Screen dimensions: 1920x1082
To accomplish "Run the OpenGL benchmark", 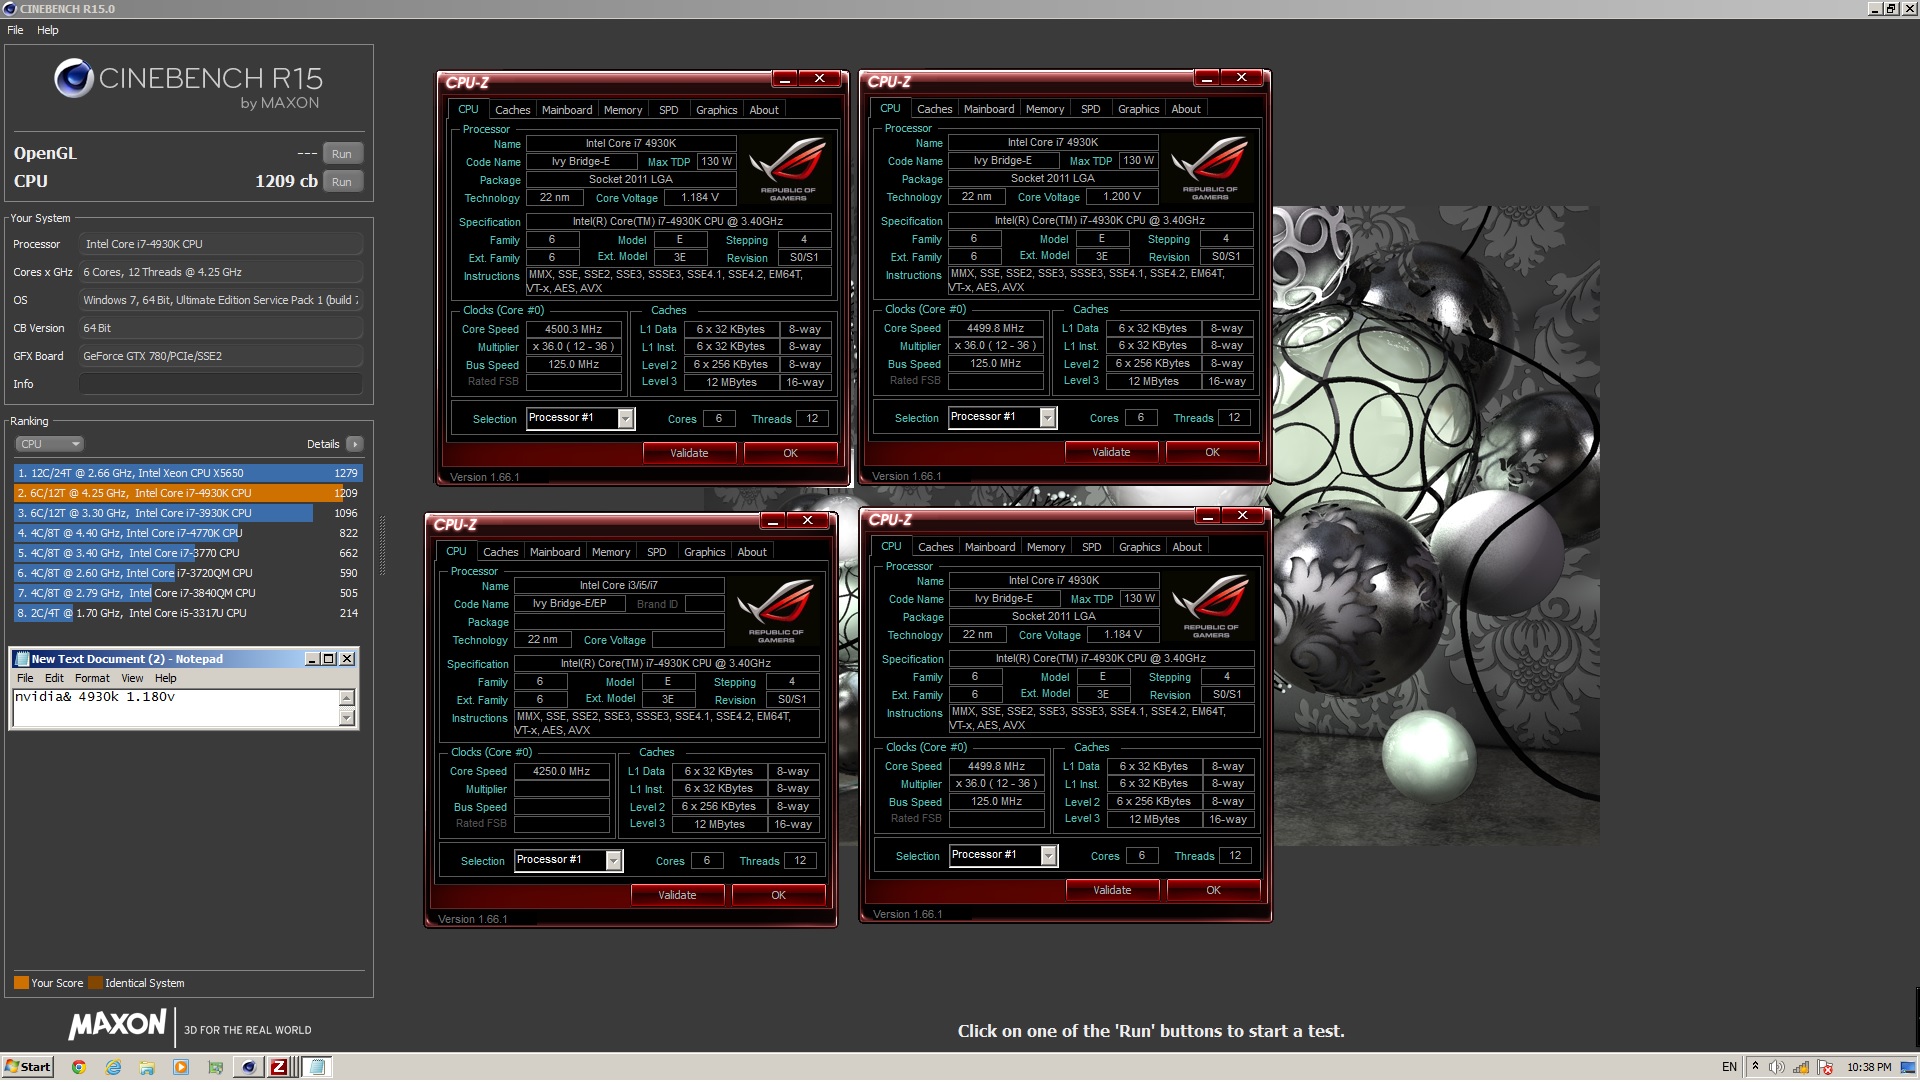I will [x=342, y=154].
